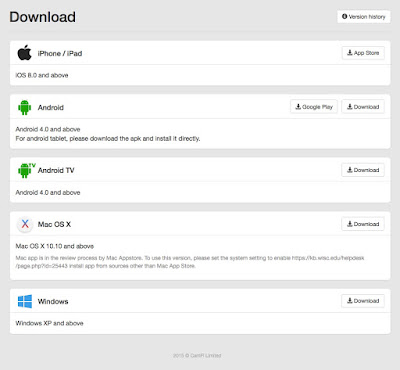Click the Apple logo icon
The height and width of the screenshot is (370, 400).
(24, 53)
